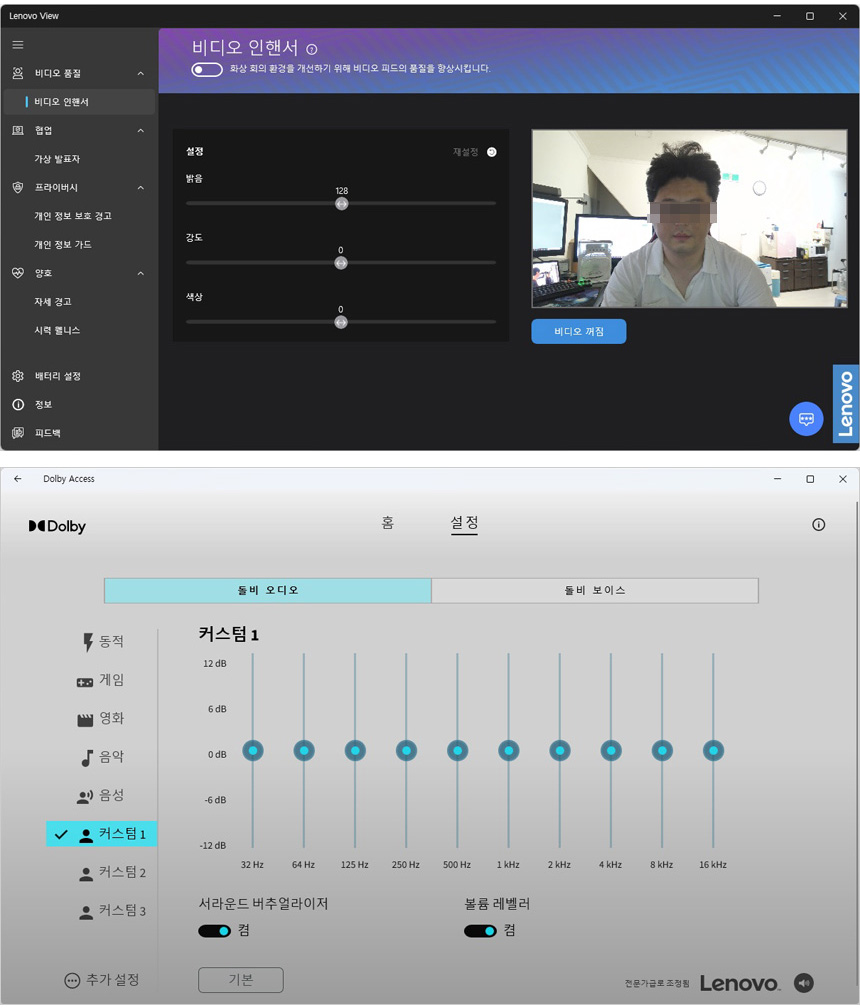Click the 16 kHz equalizer knob
Screen dimensions: 860x1008
[713, 750]
